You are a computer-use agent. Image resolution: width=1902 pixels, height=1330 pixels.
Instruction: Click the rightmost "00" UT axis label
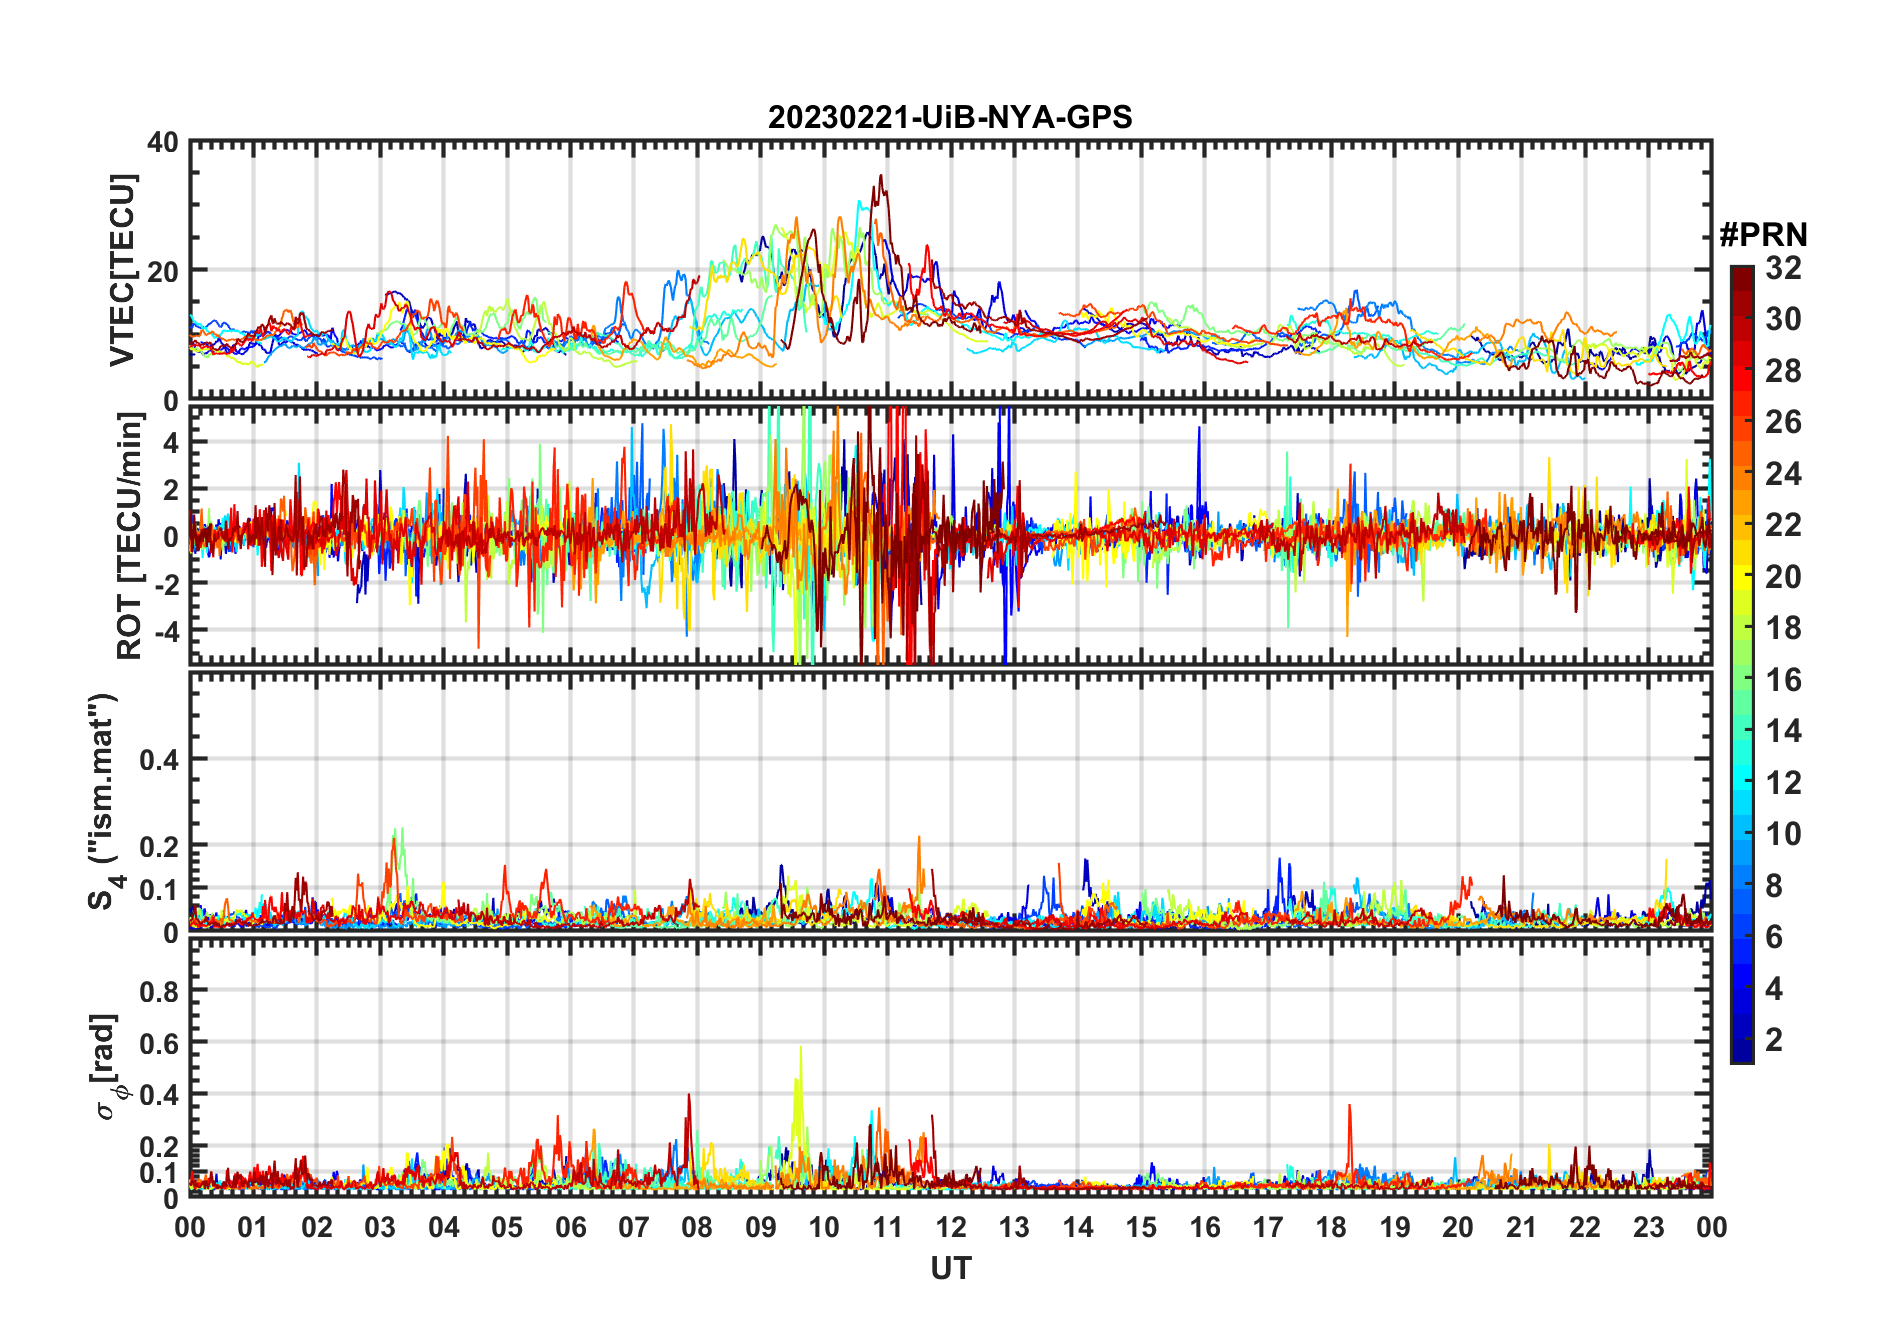(x=1711, y=1227)
